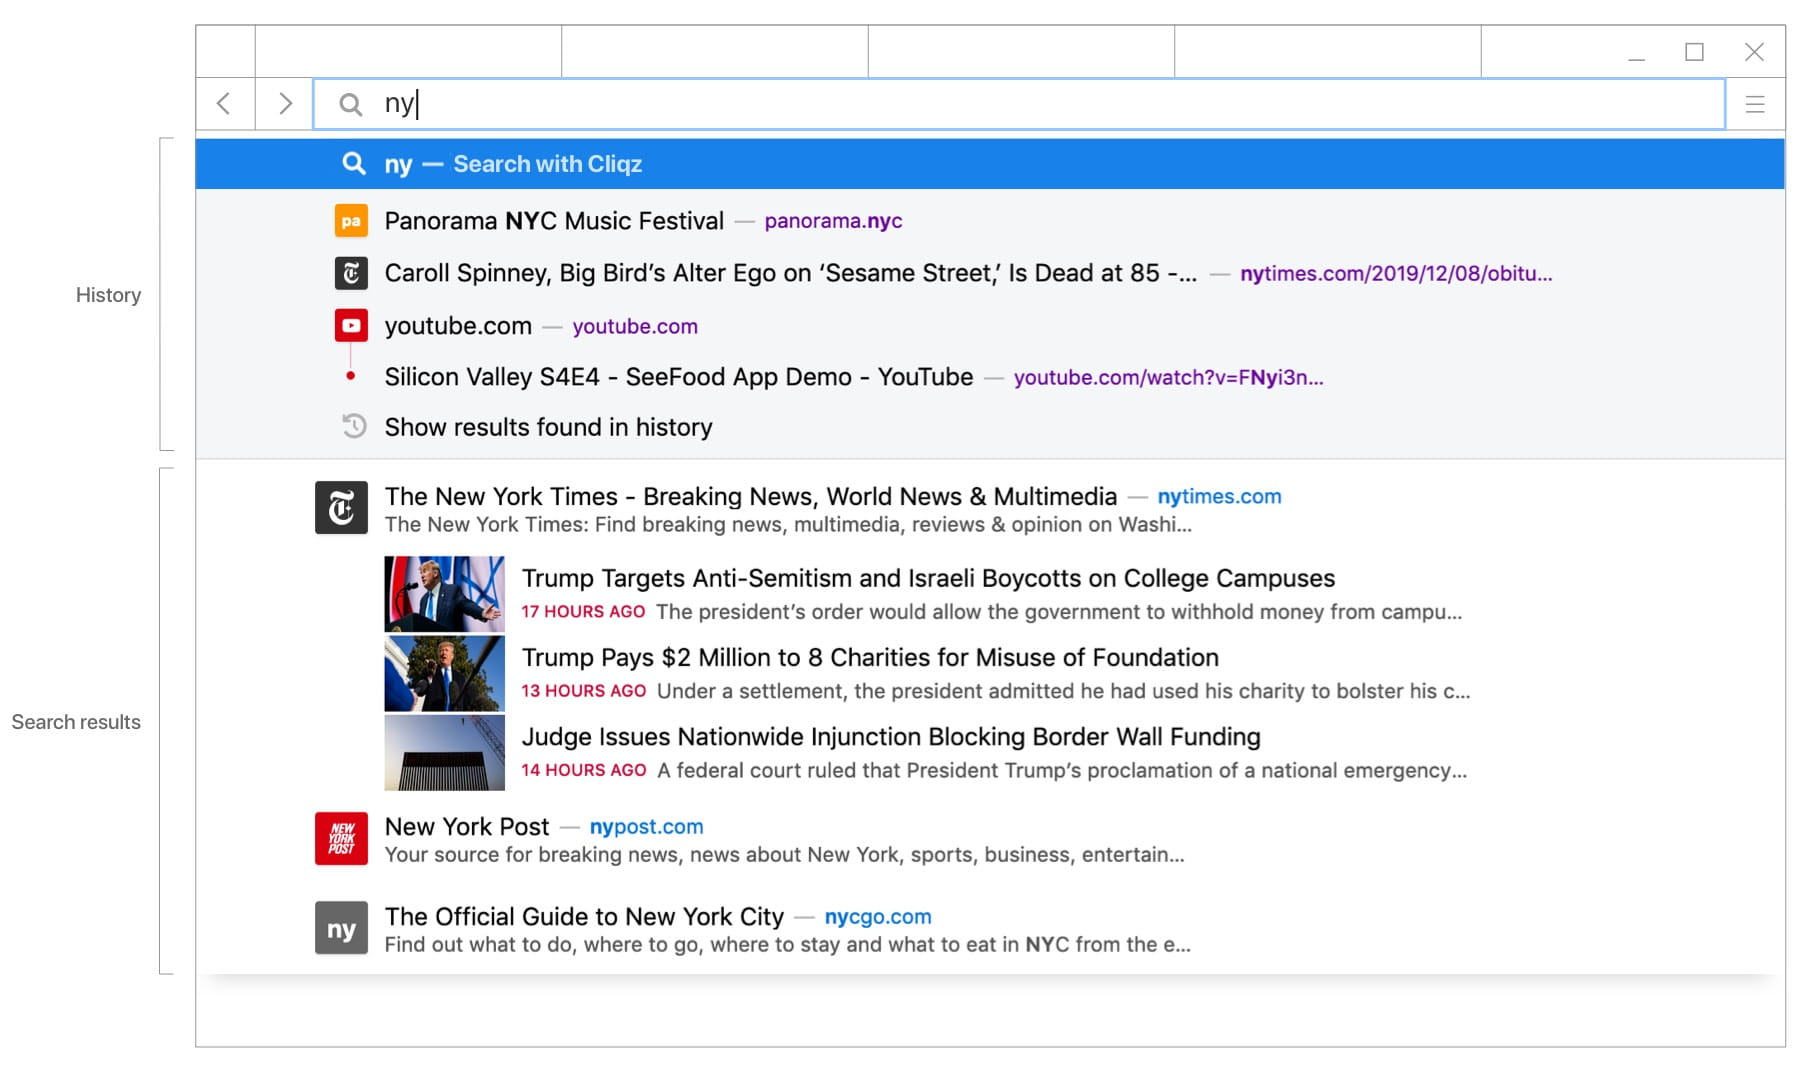Open the nycgo.com link

coord(878,917)
